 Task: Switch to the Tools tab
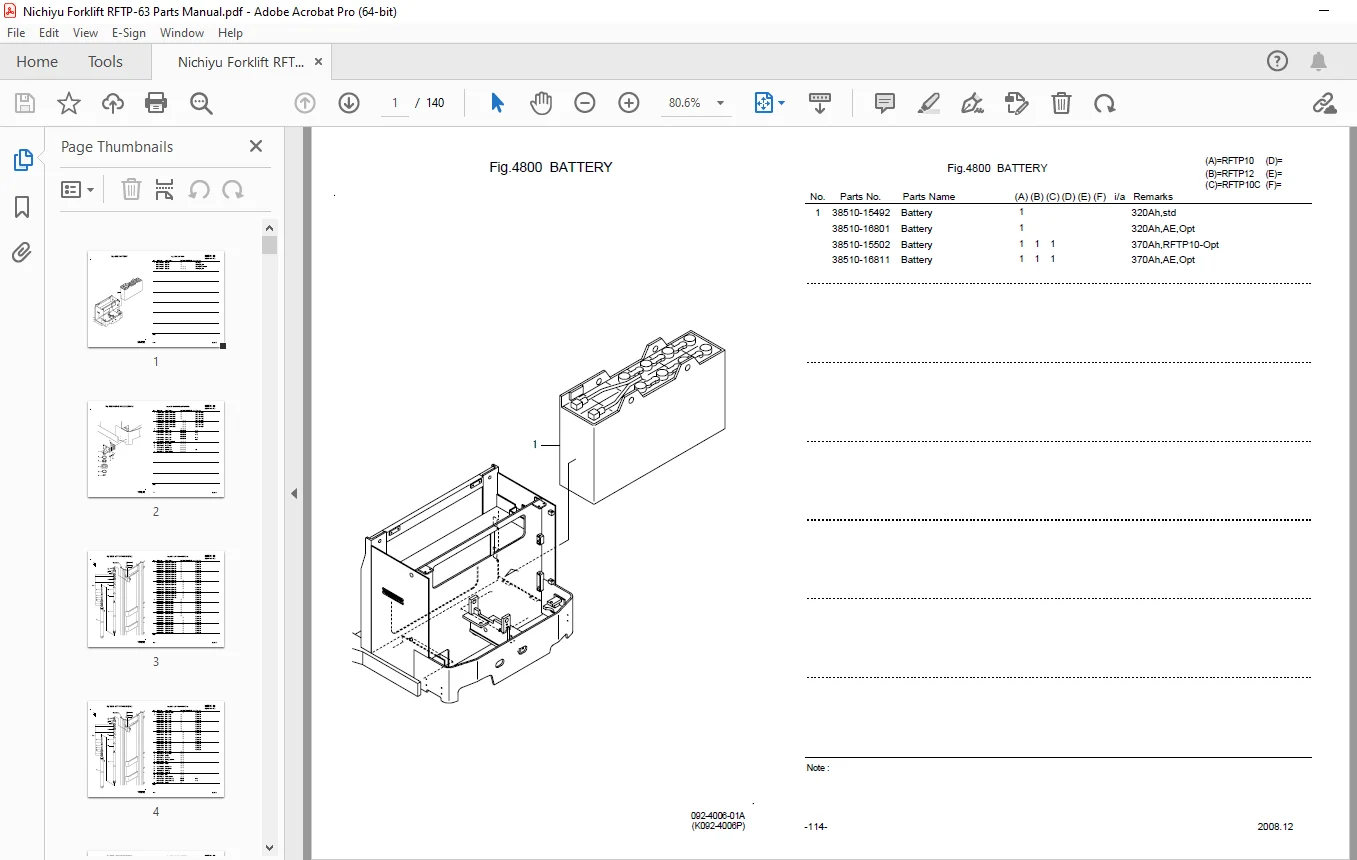[105, 62]
